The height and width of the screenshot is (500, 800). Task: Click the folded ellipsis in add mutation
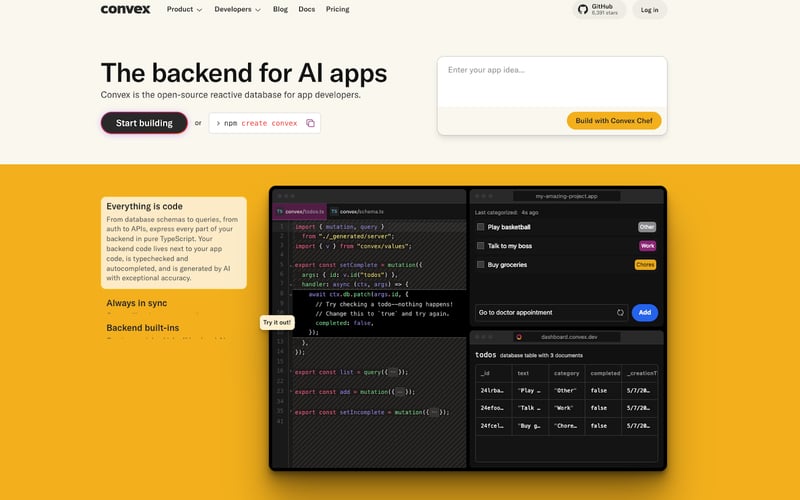pos(400,392)
